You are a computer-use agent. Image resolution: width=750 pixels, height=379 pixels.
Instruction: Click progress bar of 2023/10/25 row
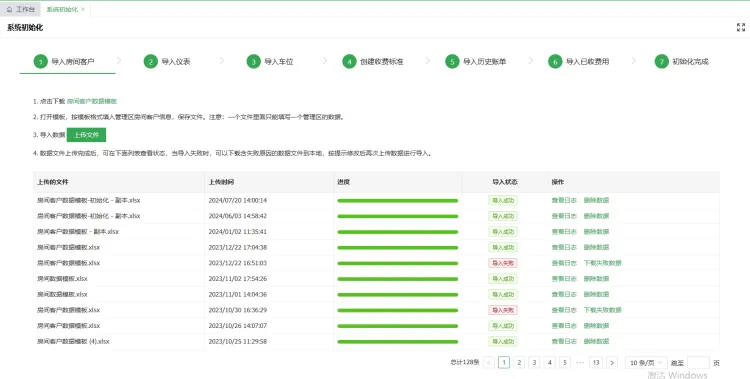397,342
